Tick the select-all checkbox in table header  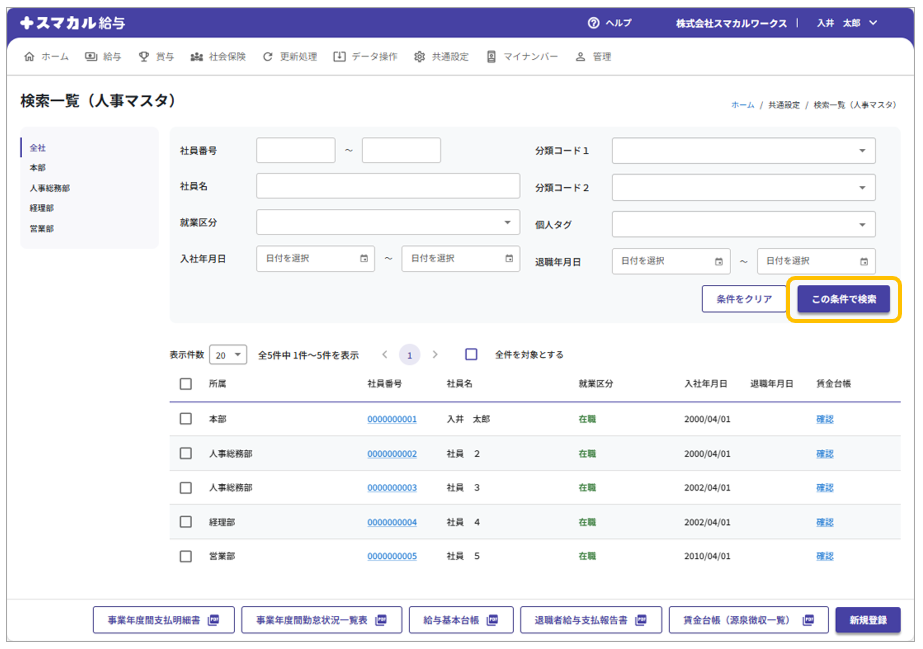pos(186,384)
